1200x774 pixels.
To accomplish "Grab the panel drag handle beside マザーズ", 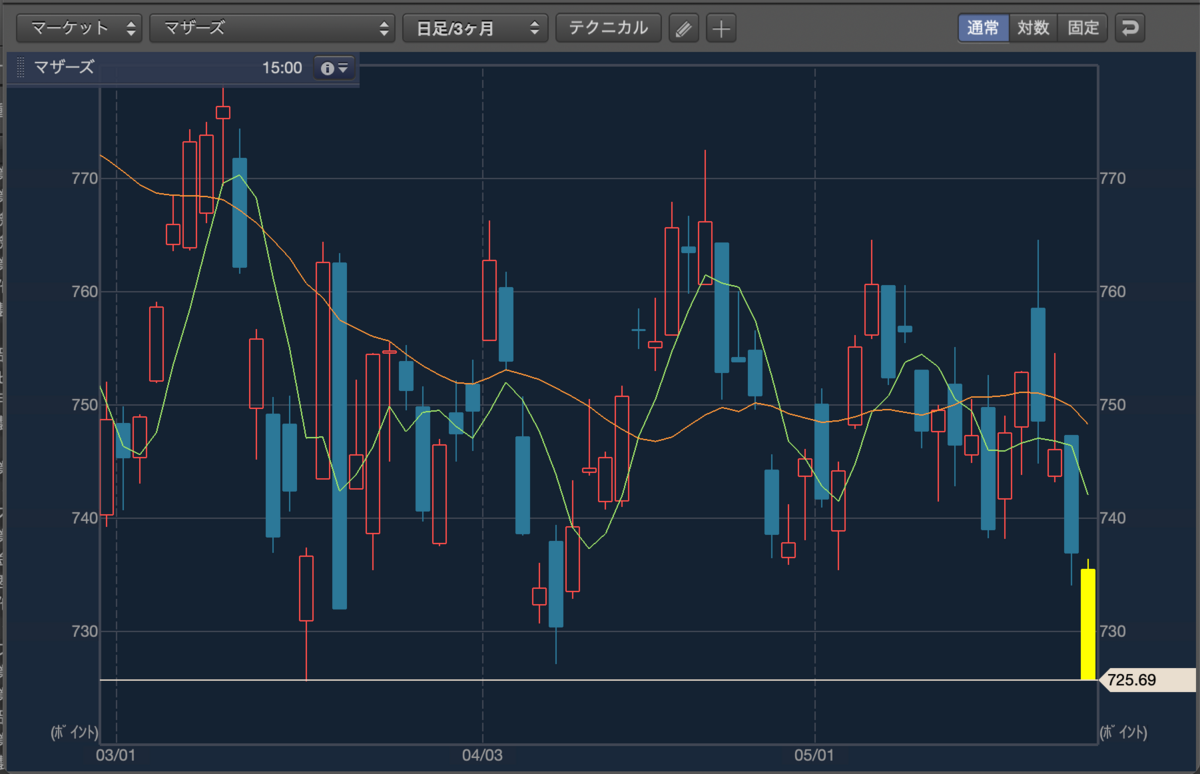I will click(x=21, y=68).
